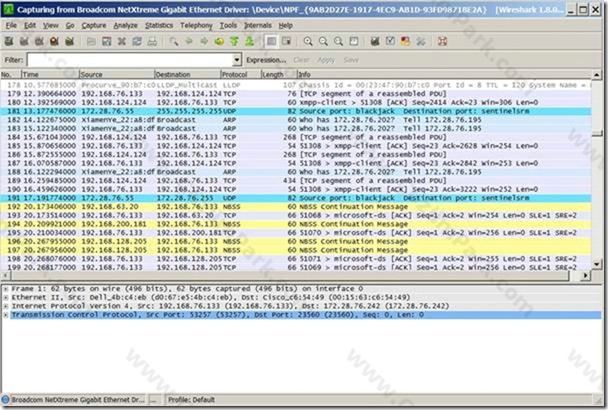Screen dimensions: 608x410
Task: Select packet 181 UDP blackjack row
Action: tap(296, 111)
